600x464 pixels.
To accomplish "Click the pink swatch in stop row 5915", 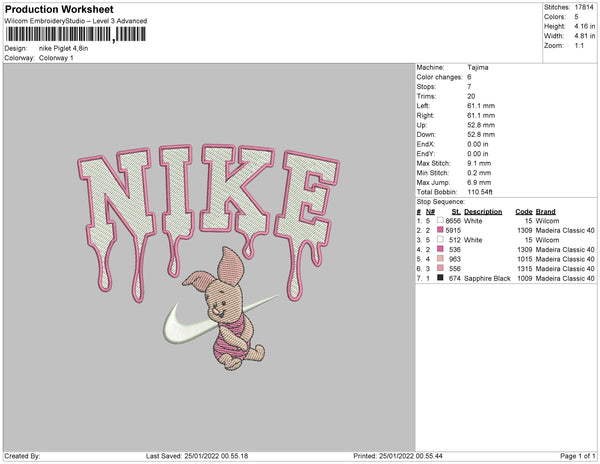I will (440, 230).
